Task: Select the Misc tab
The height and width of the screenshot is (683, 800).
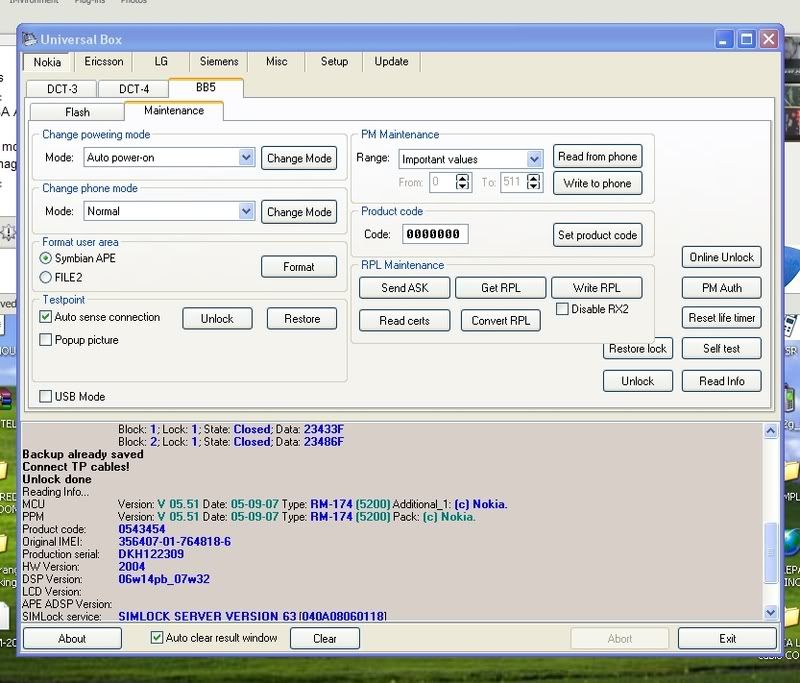Action: click(277, 62)
